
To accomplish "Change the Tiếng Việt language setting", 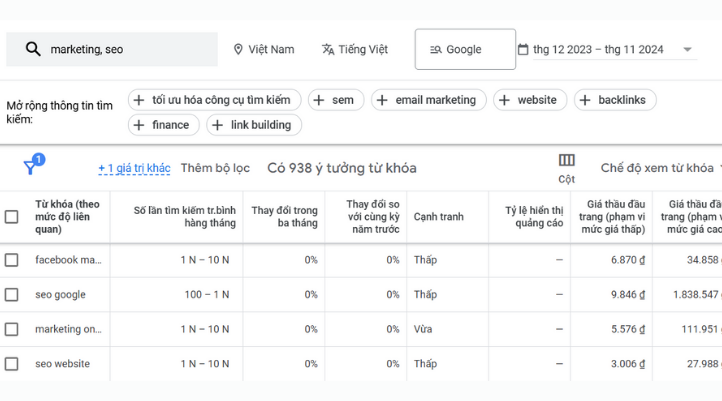I will tap(355, 49).
